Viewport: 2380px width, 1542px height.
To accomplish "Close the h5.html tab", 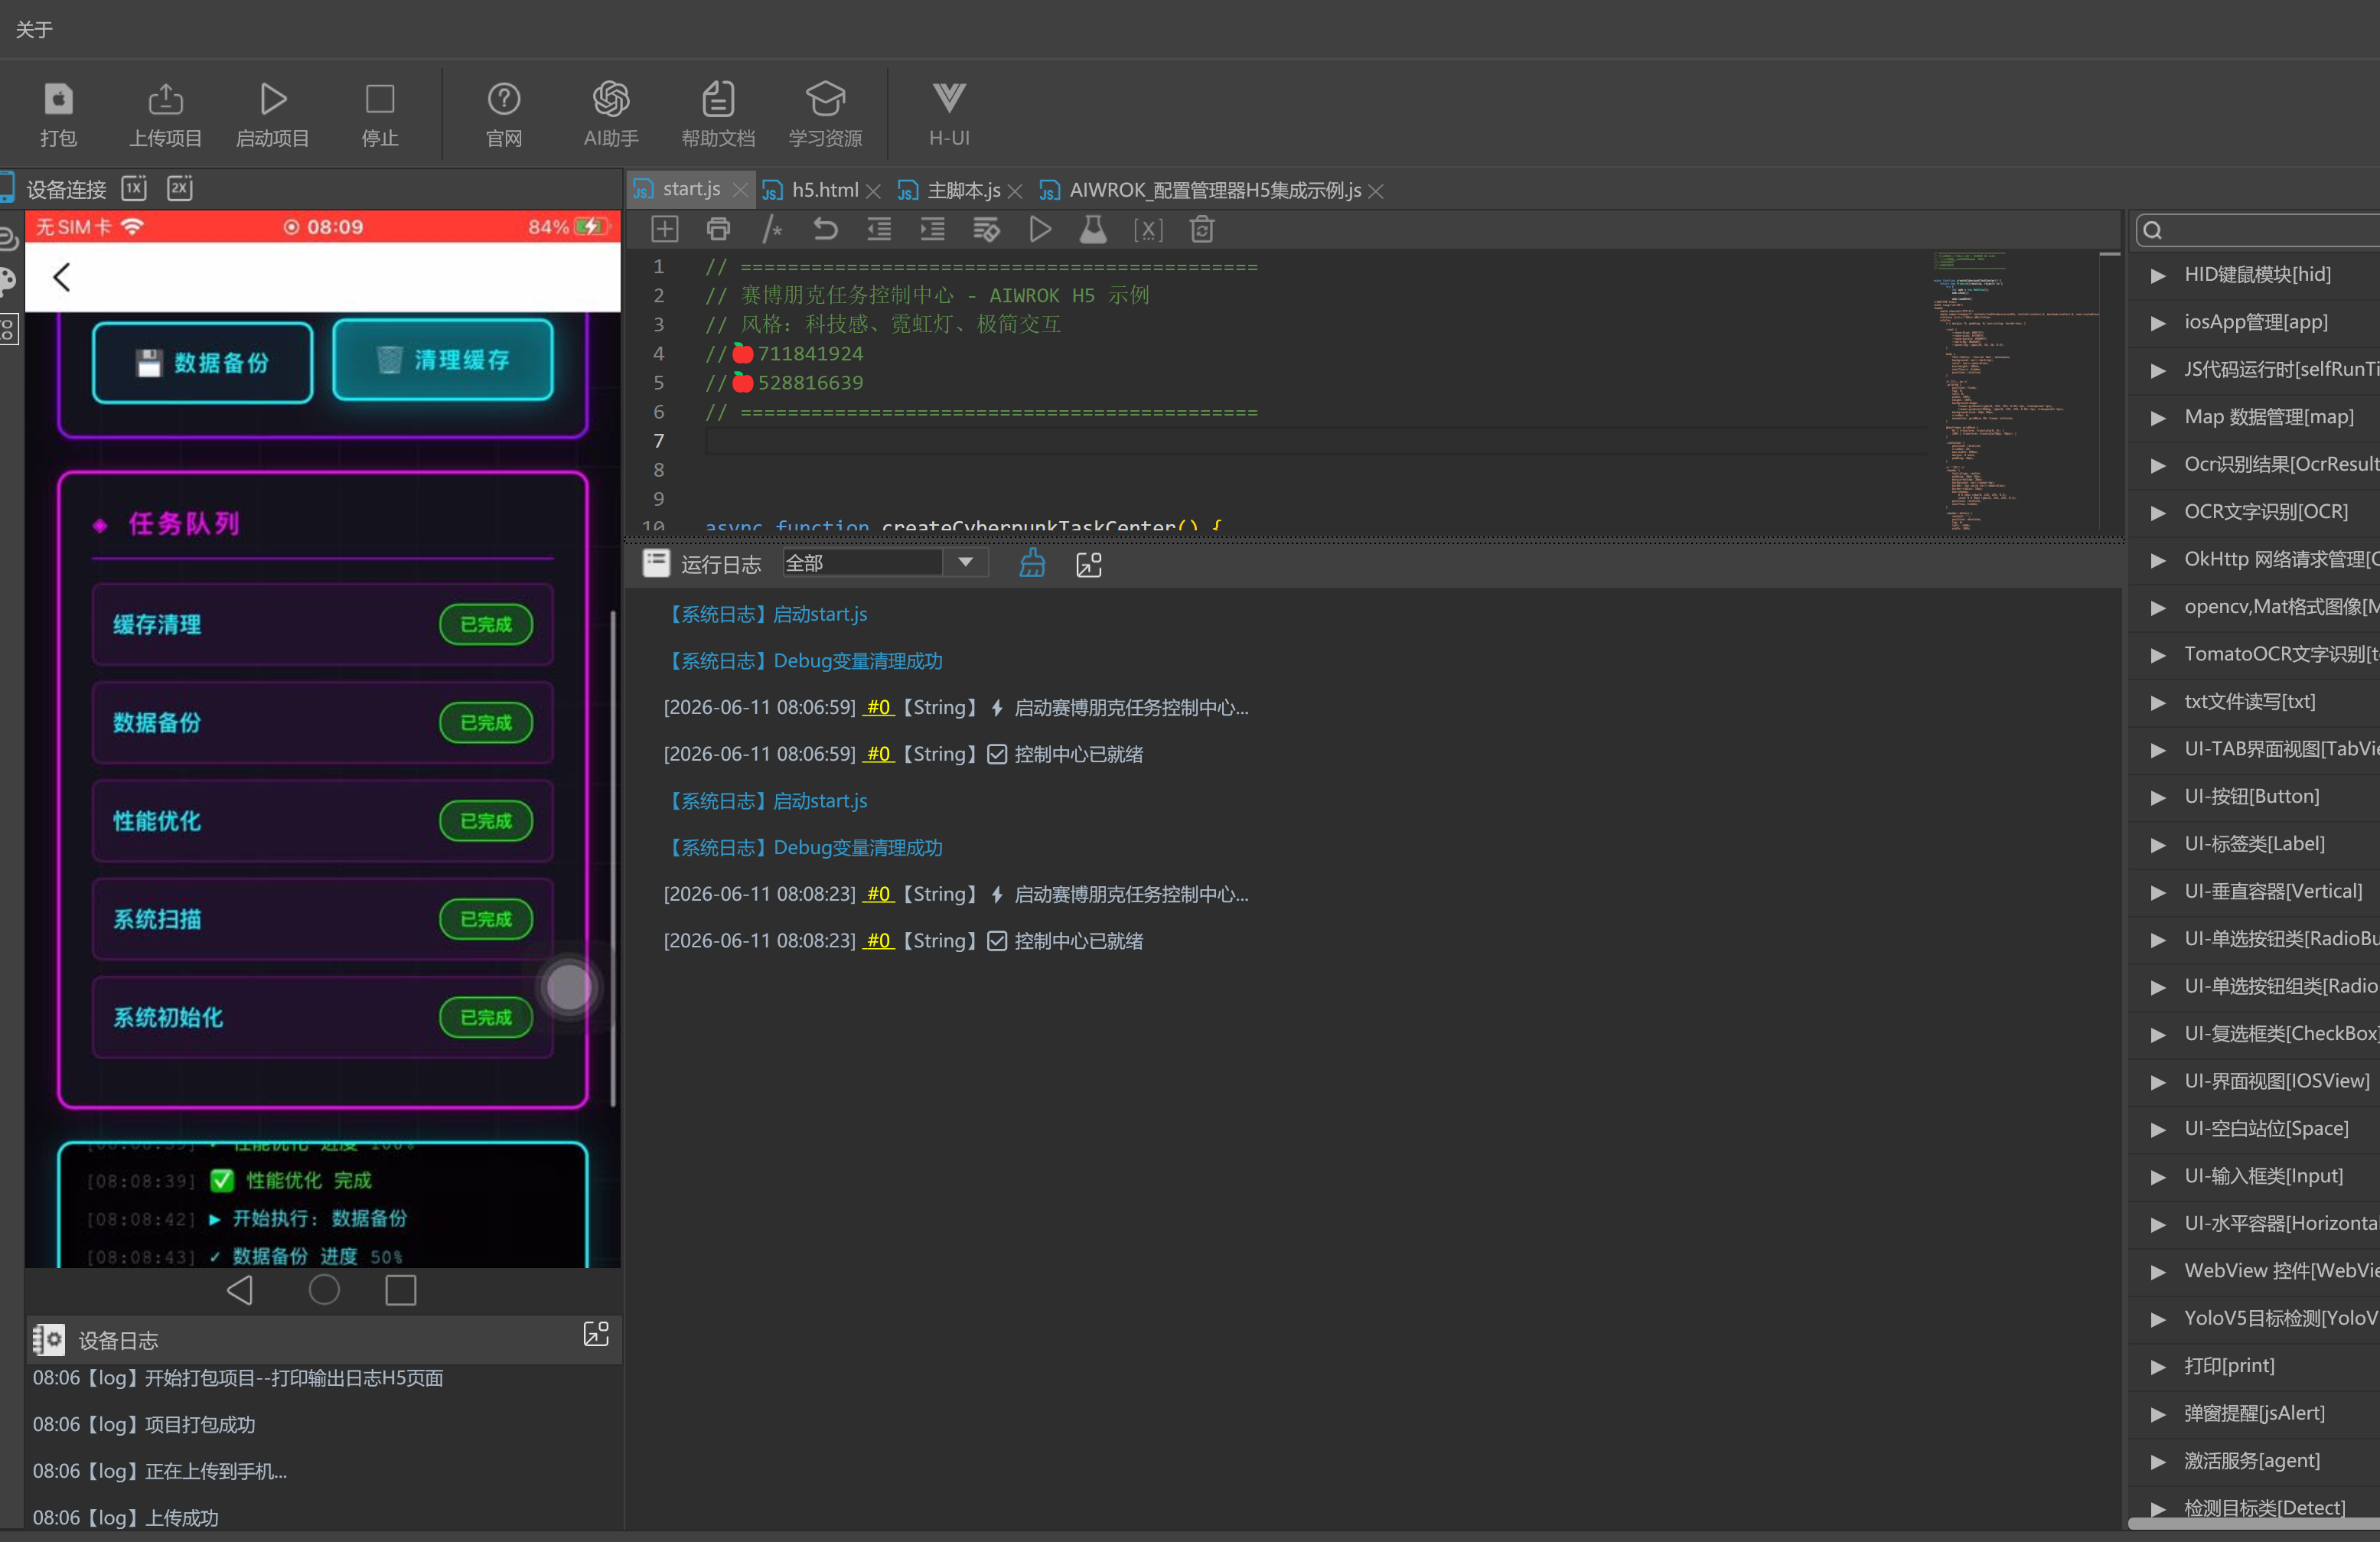I will 873,191.
